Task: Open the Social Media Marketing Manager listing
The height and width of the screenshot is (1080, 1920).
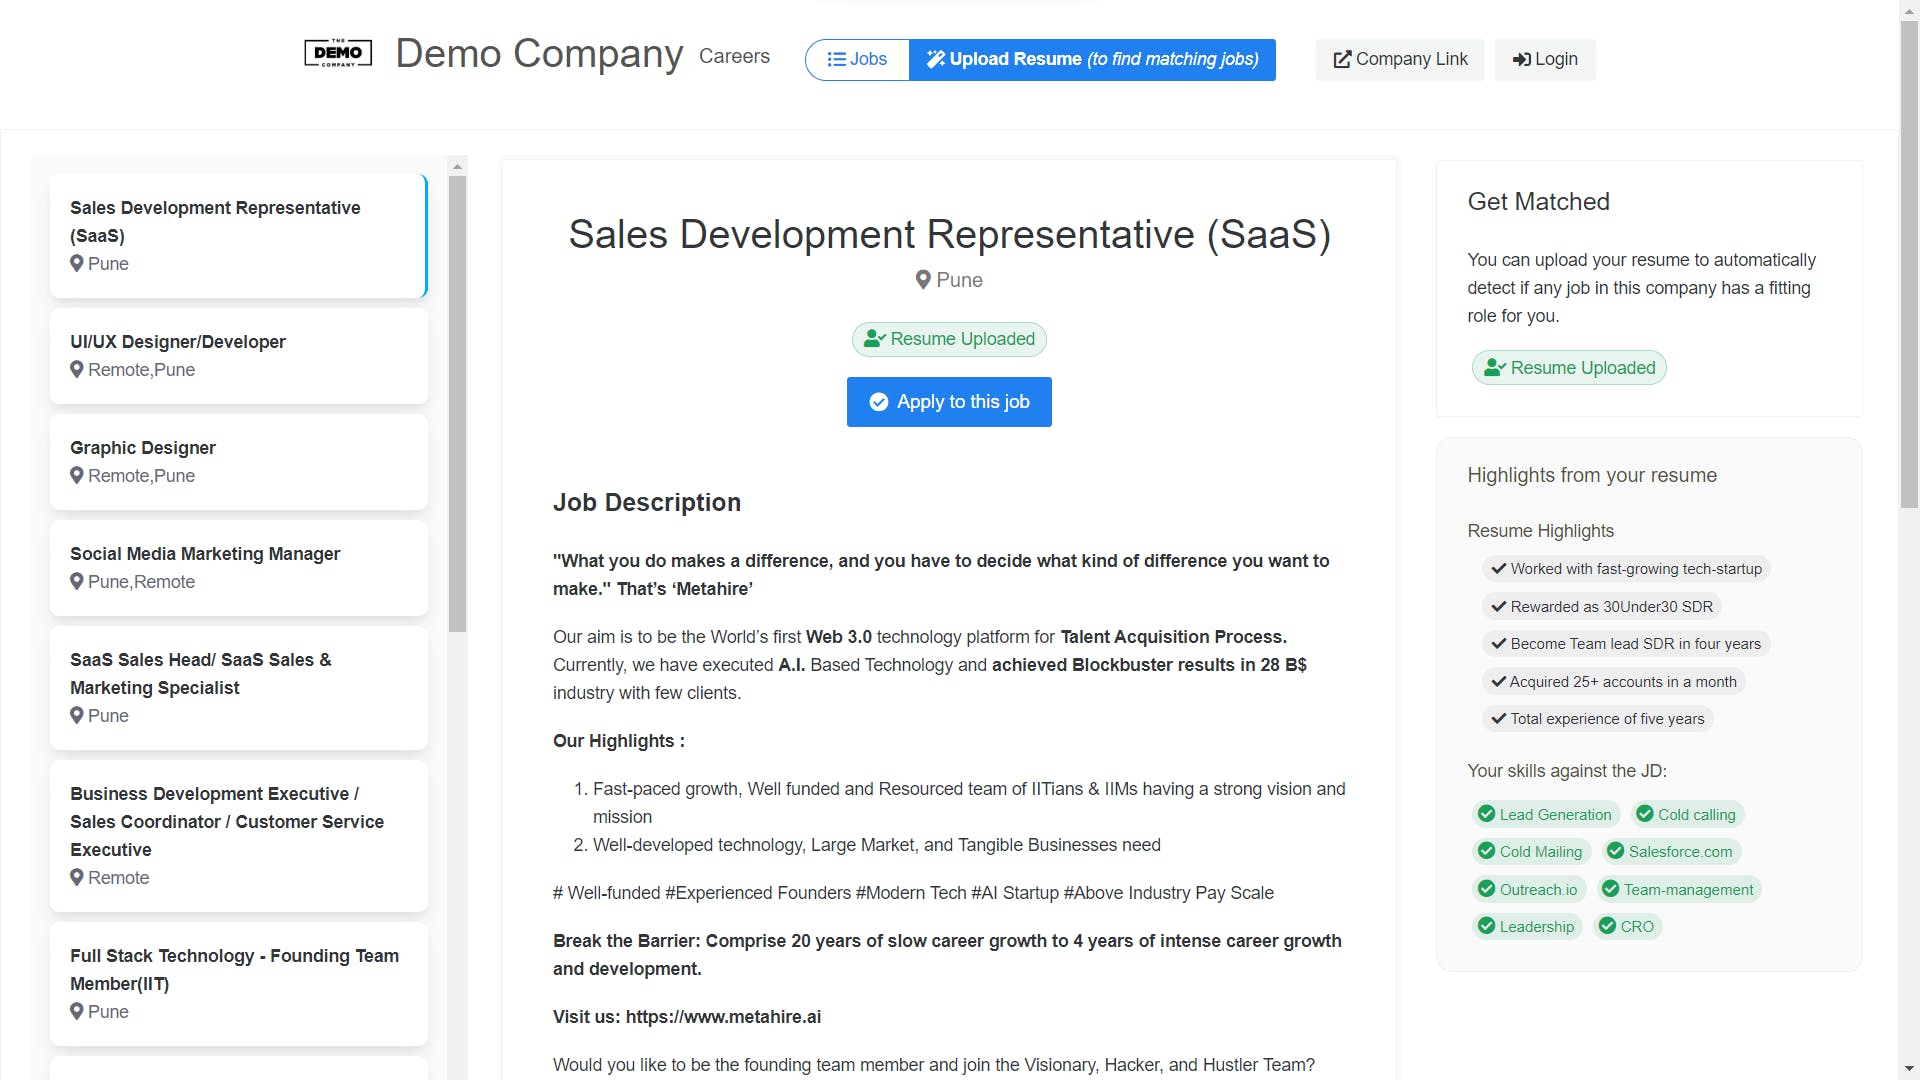Action: 238,567
